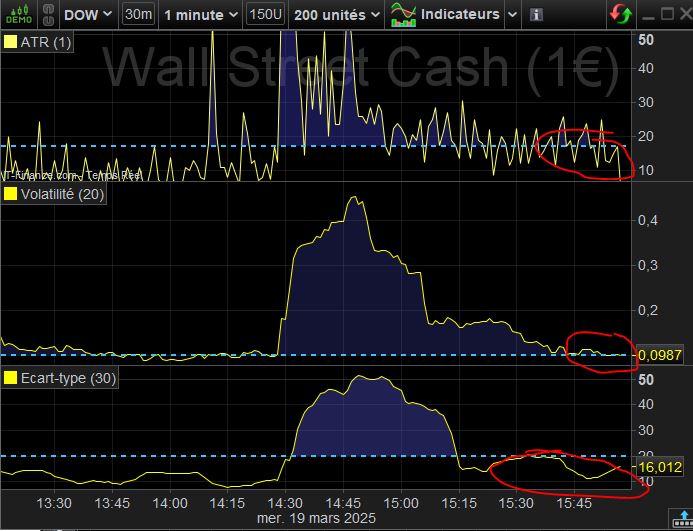Click the 16,012 Ecart-type value tag

coord(660,467)
